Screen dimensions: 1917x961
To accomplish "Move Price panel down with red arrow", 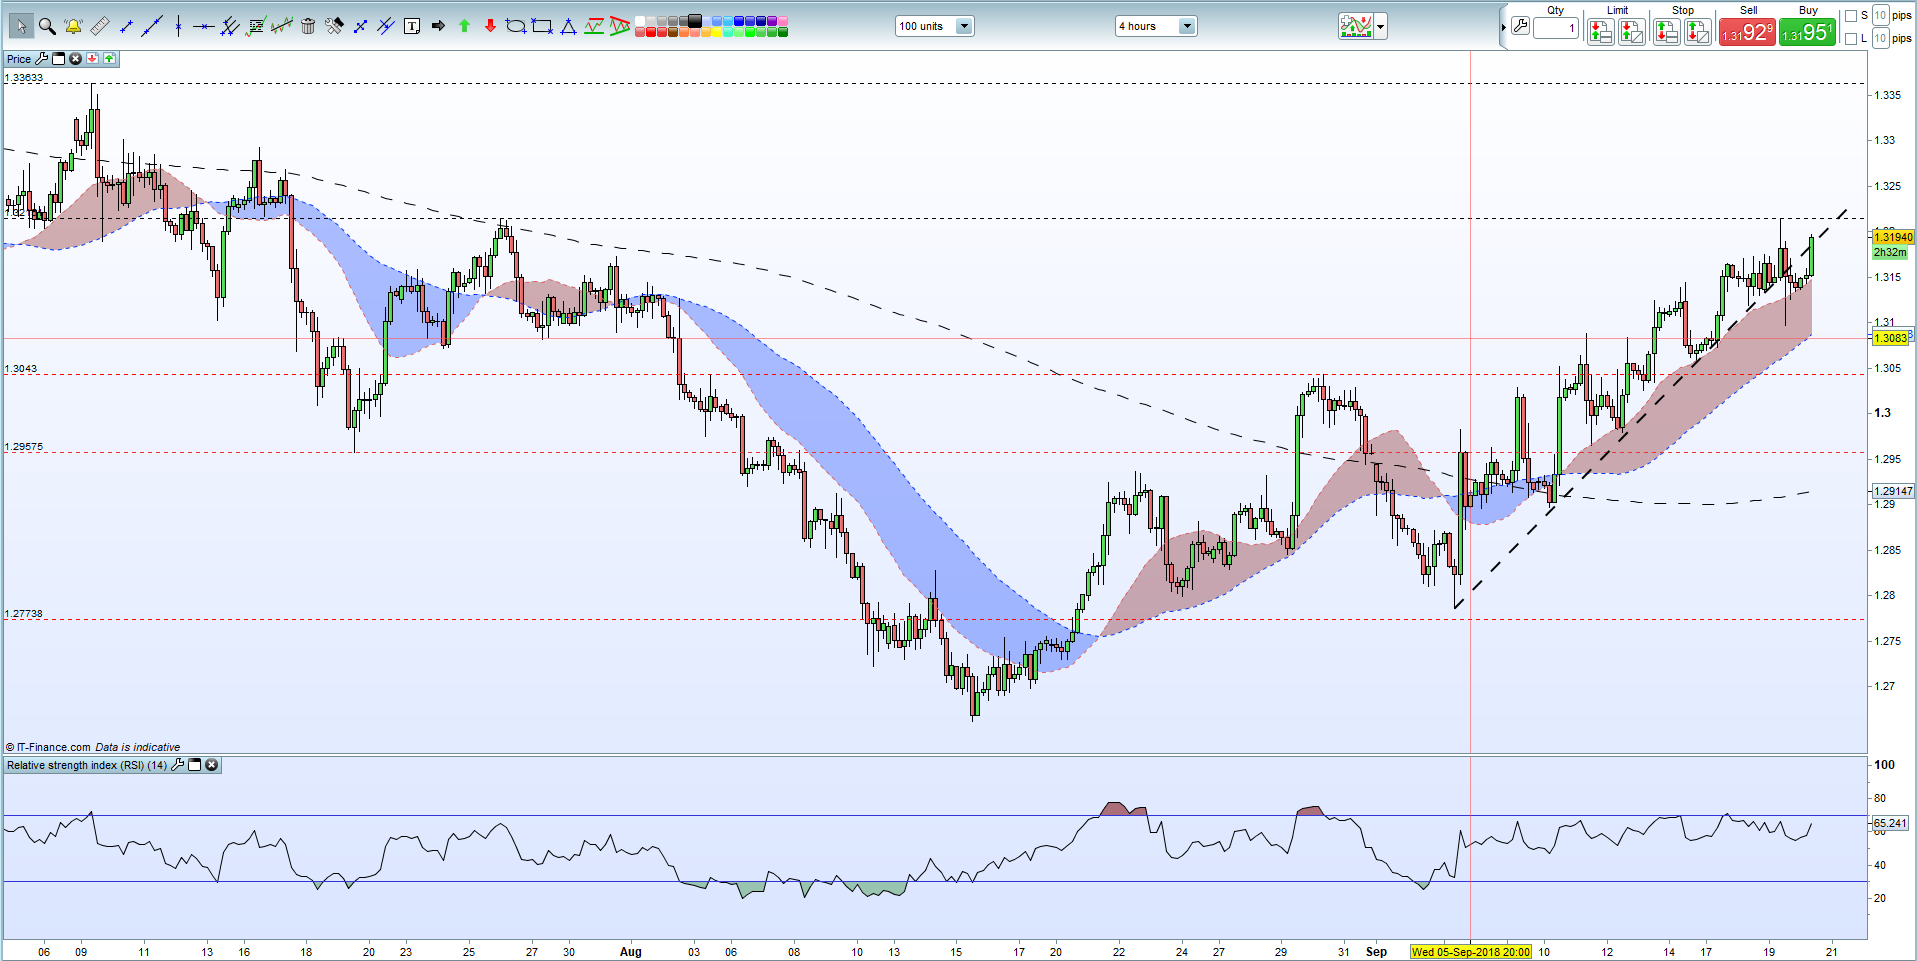I will pyautogui.click(x=92, y=59).
